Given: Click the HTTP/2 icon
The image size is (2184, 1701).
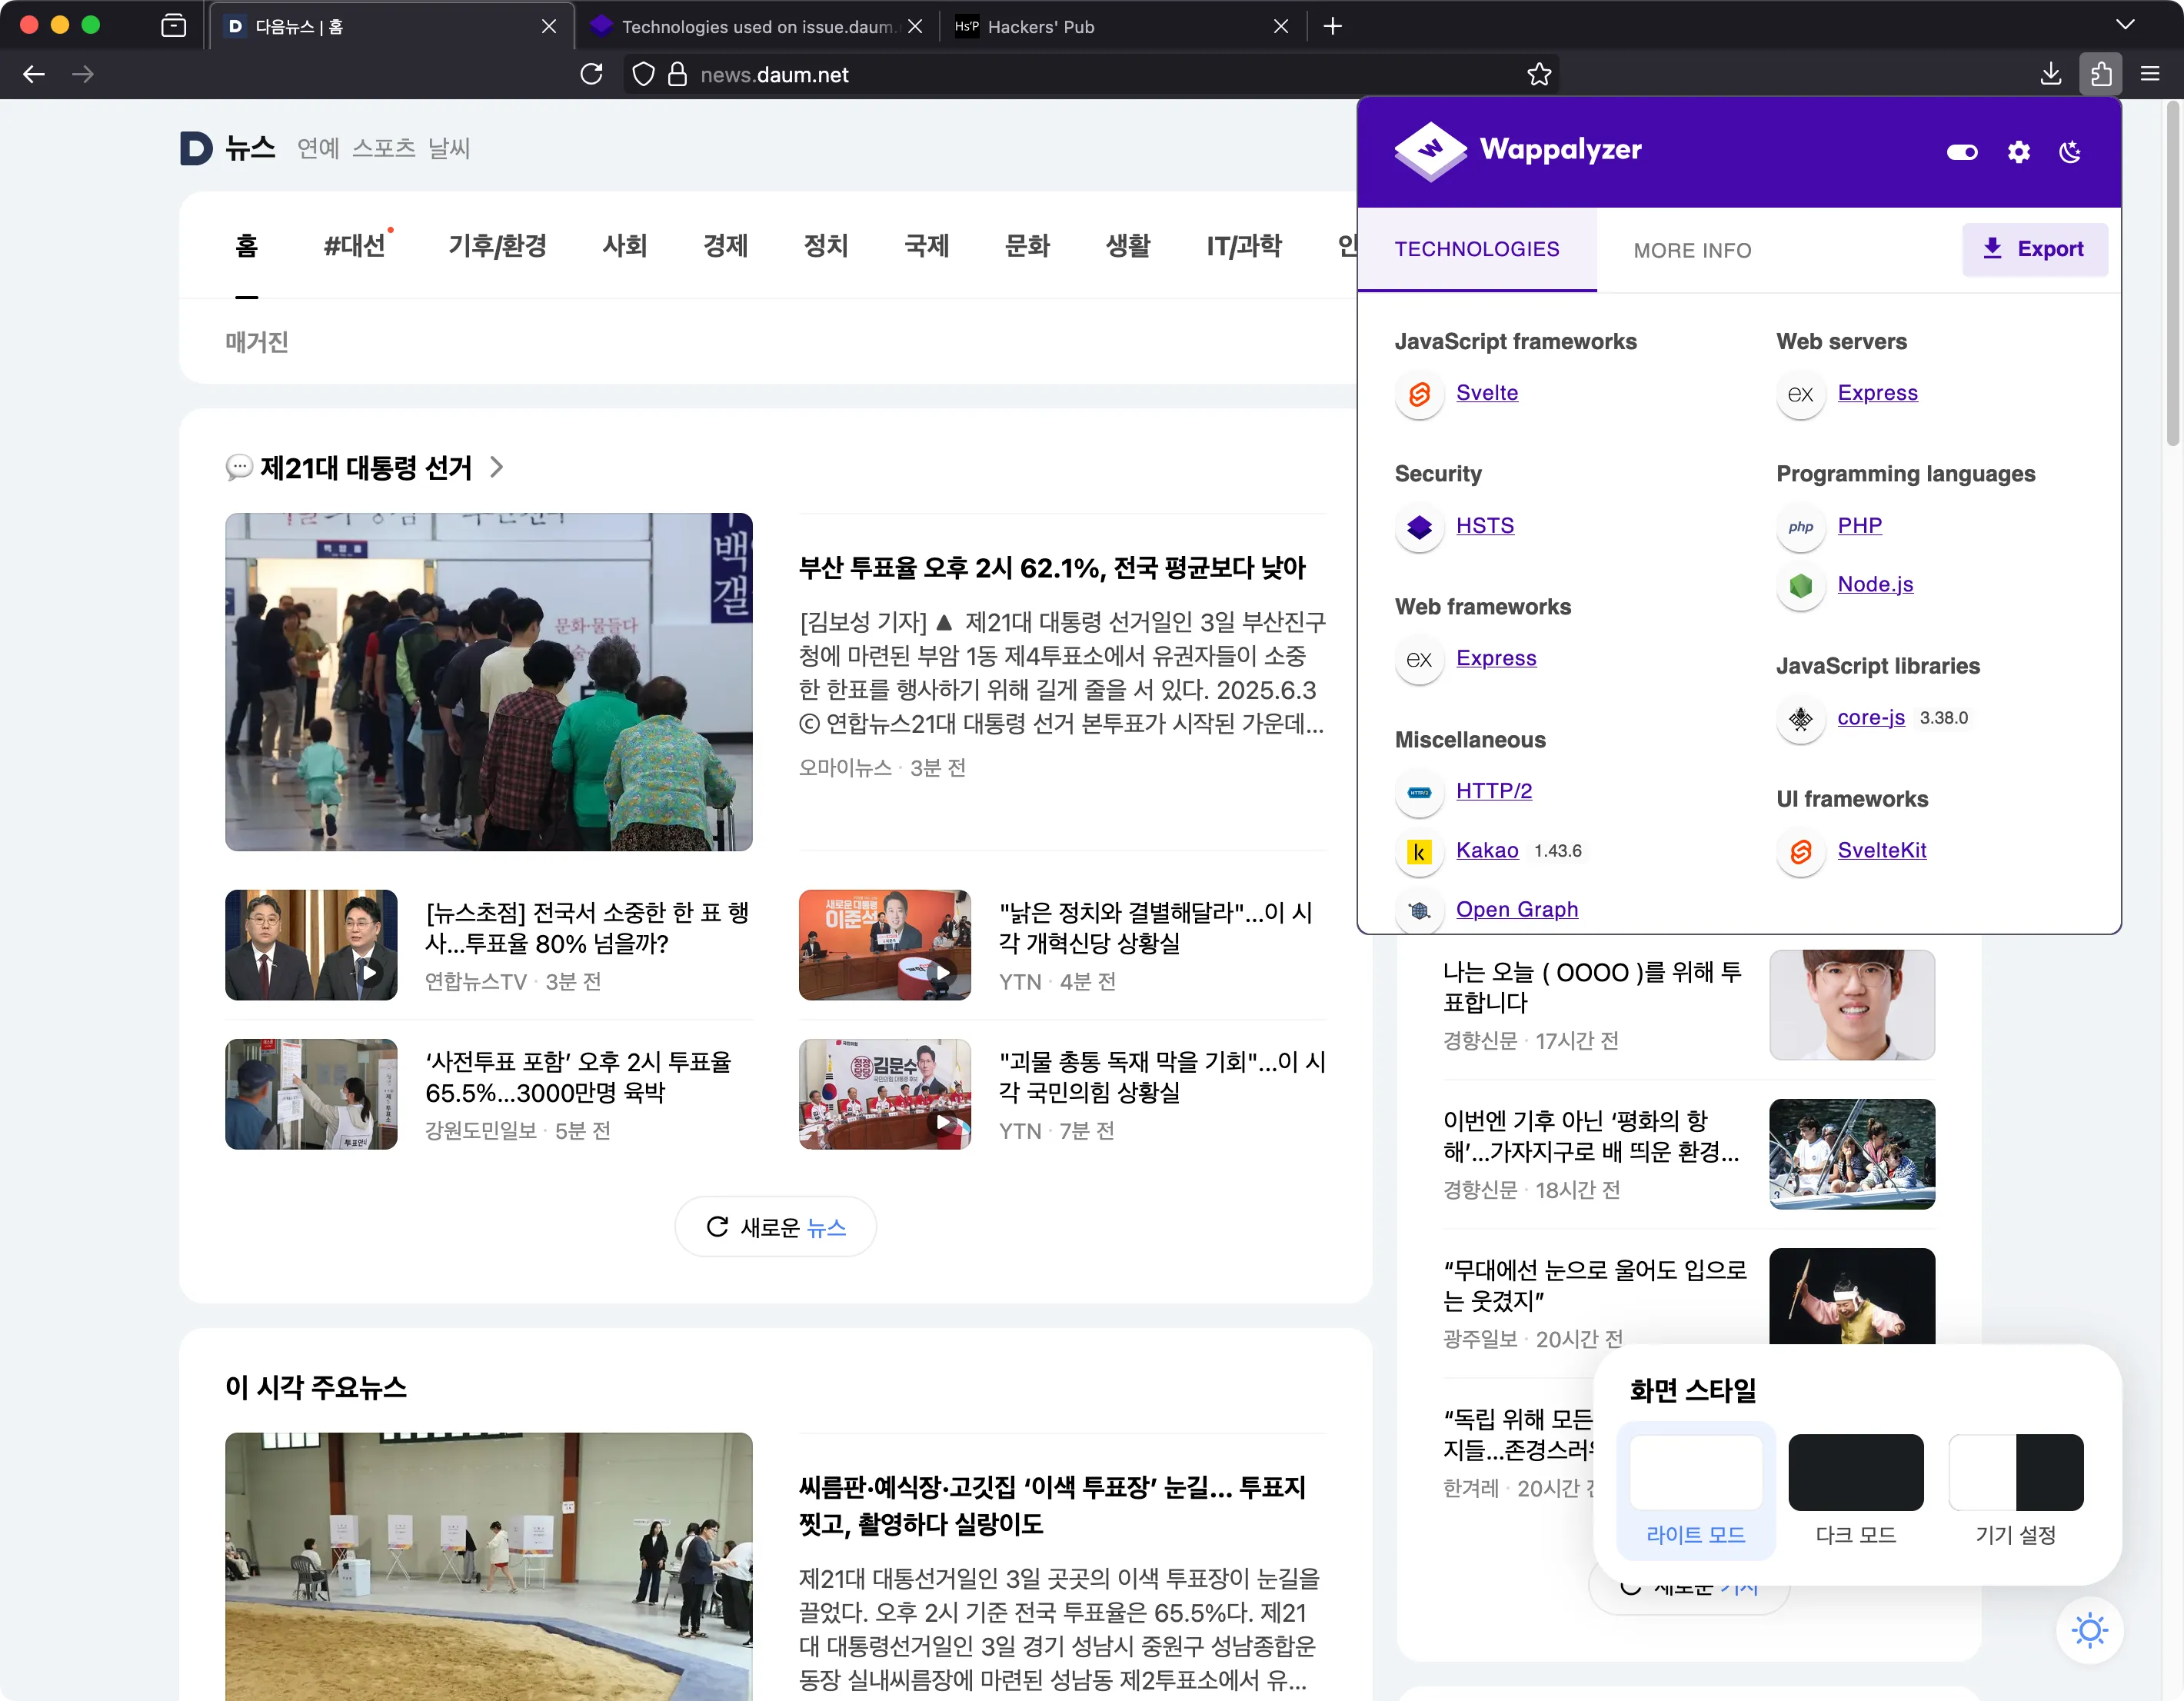Looking at the screenshot, I should tap(1418, 793).
